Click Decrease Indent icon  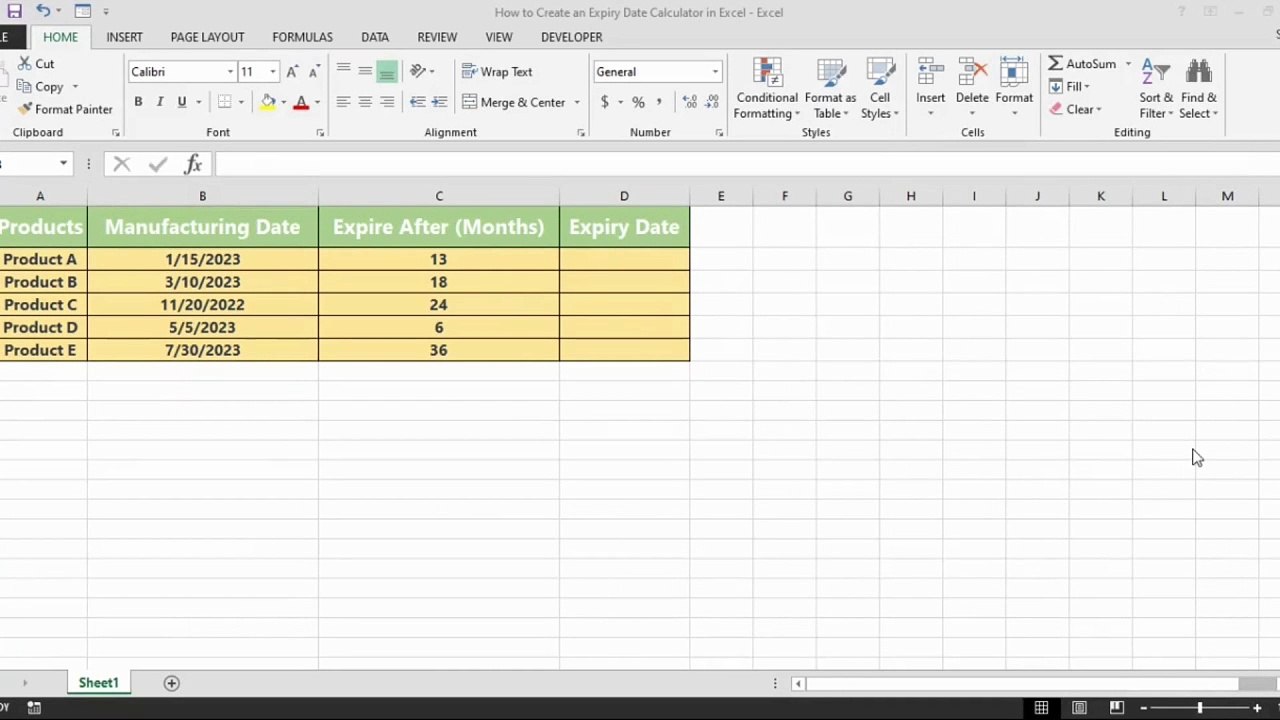coord(418,102)
